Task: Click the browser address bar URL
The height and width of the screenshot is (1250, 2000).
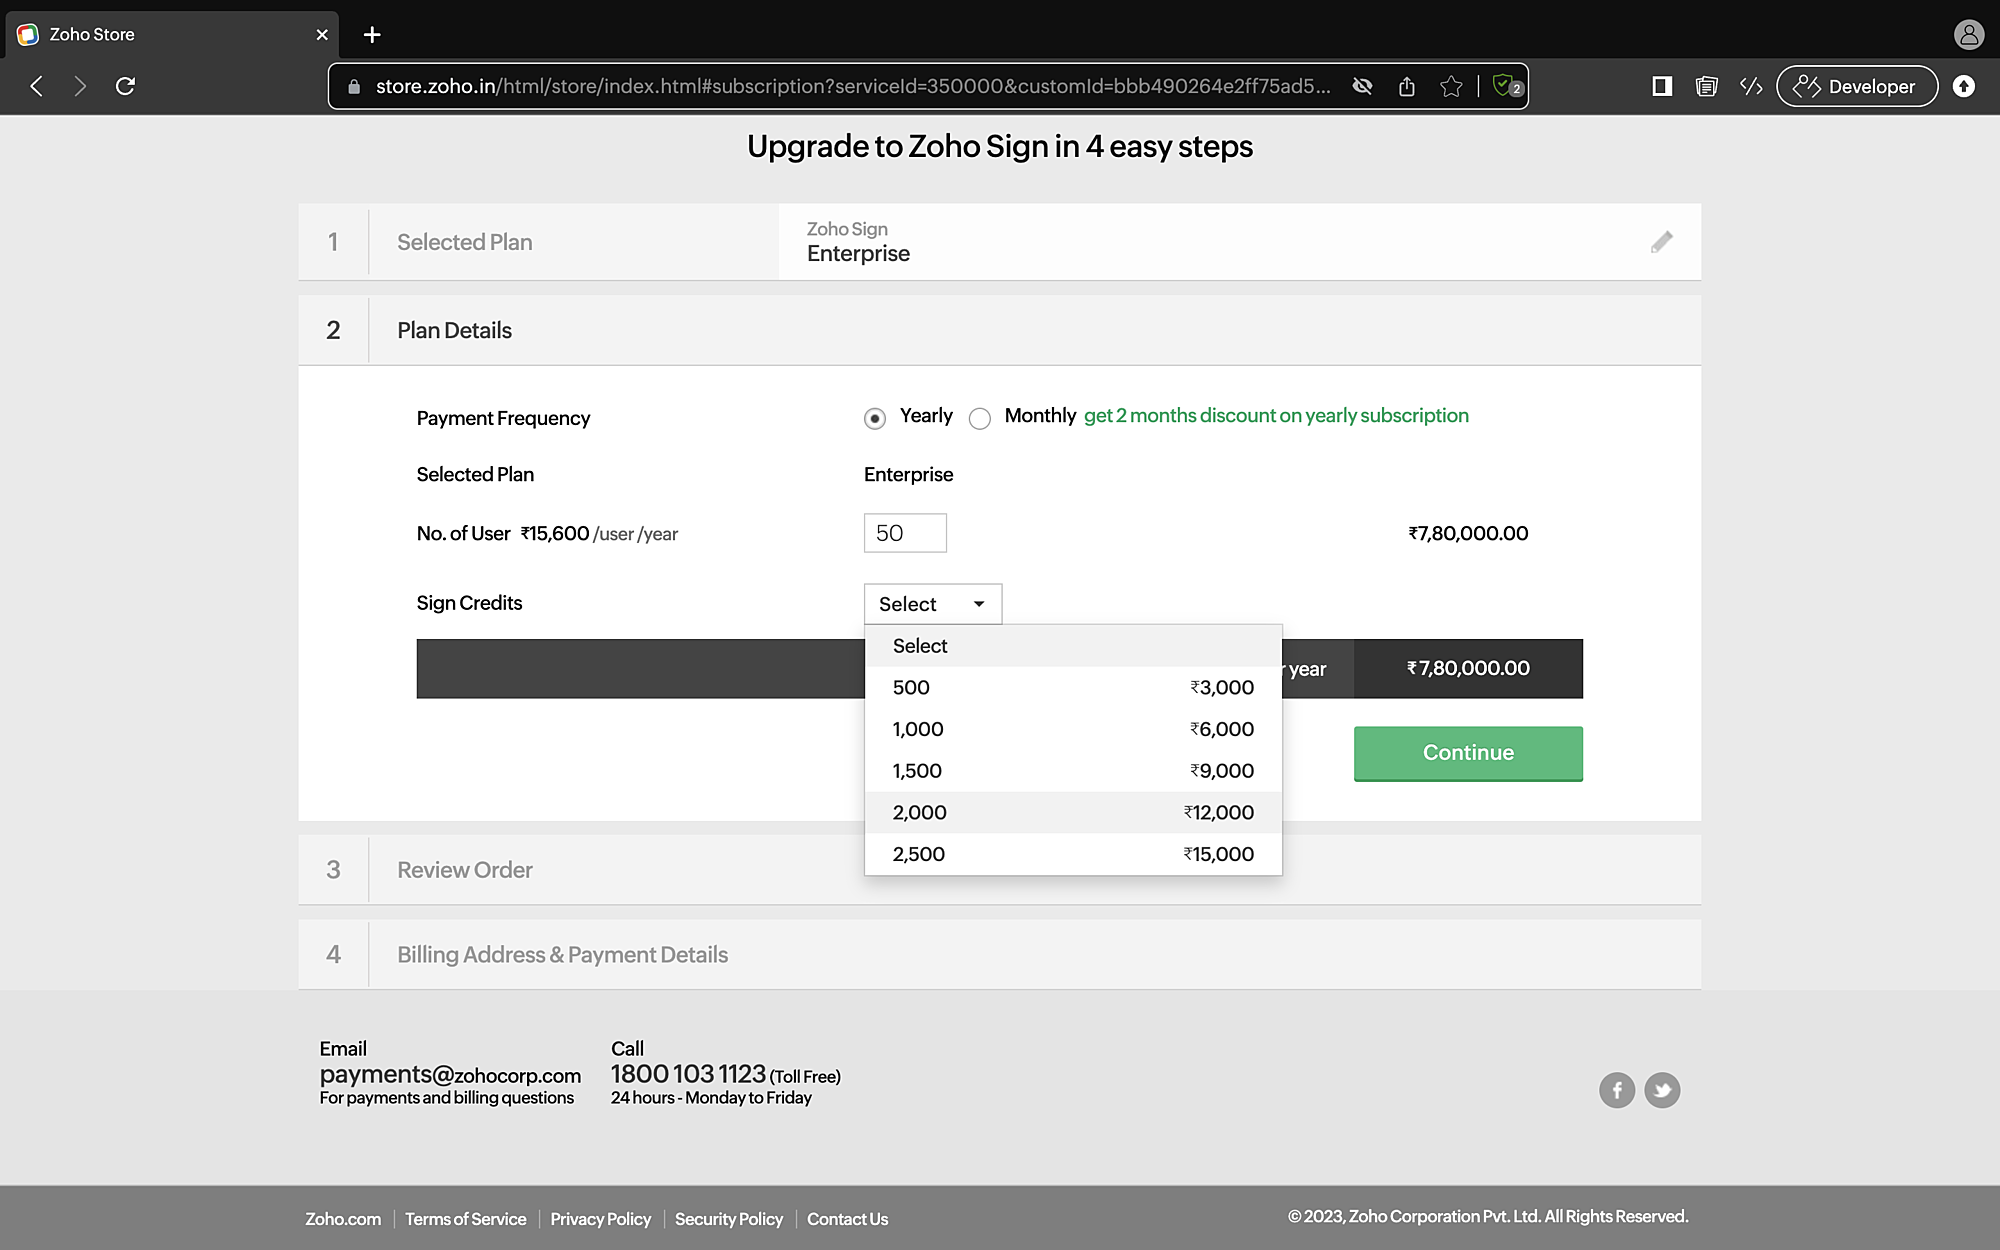Action: point(853,87)
